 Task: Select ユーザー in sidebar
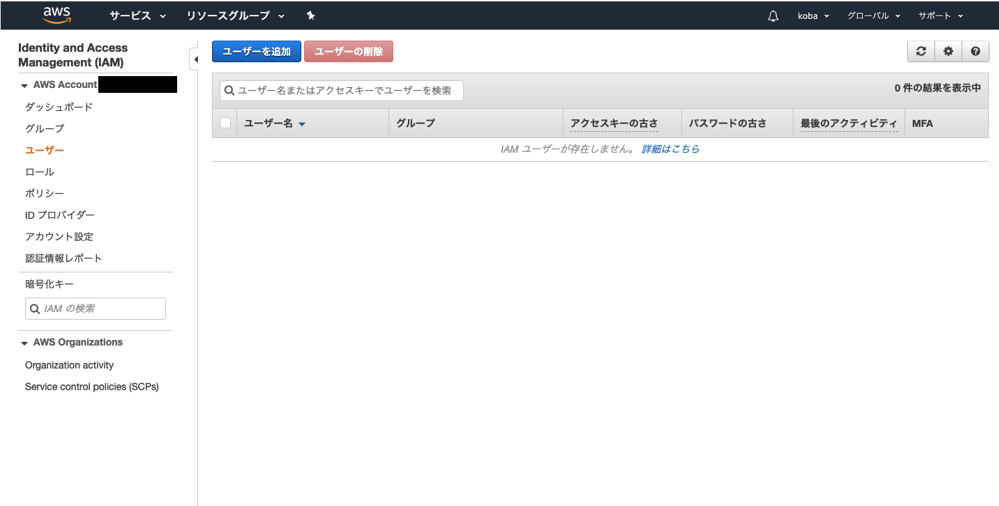pyautogui.click(x=45, y=150)
